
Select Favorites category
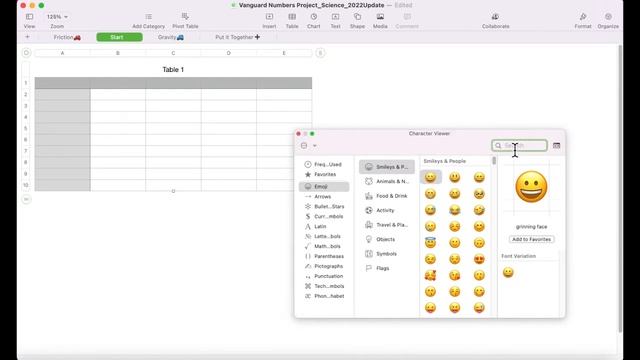tap(324, 174)
